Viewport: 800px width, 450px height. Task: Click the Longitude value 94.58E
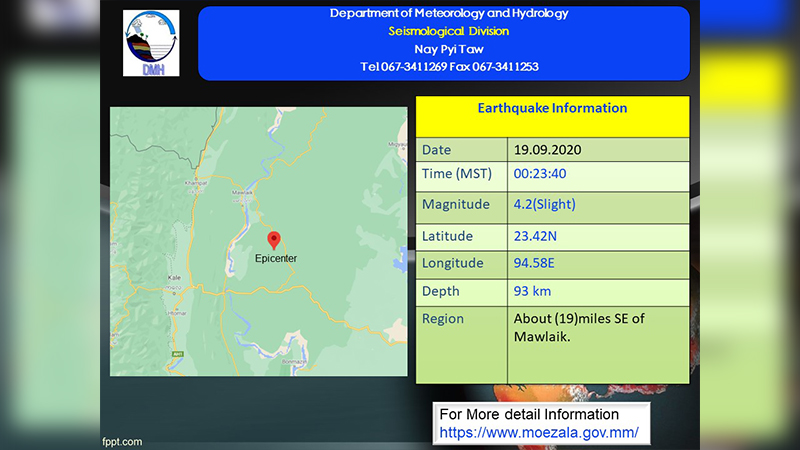(x=534, y=263)
